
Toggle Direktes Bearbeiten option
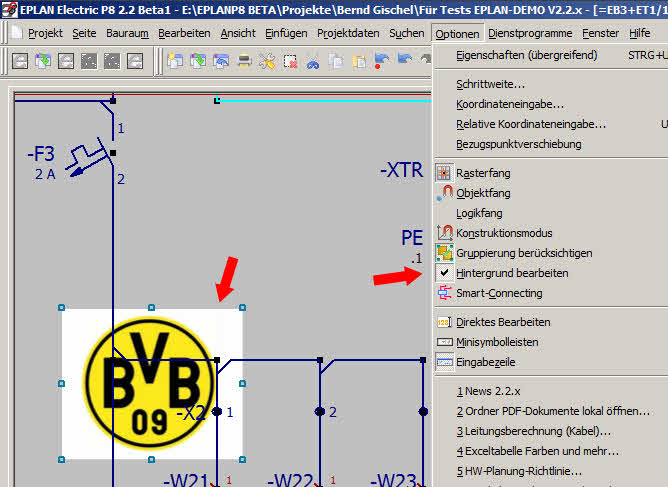pyautogui.click(x=503, y=322)
